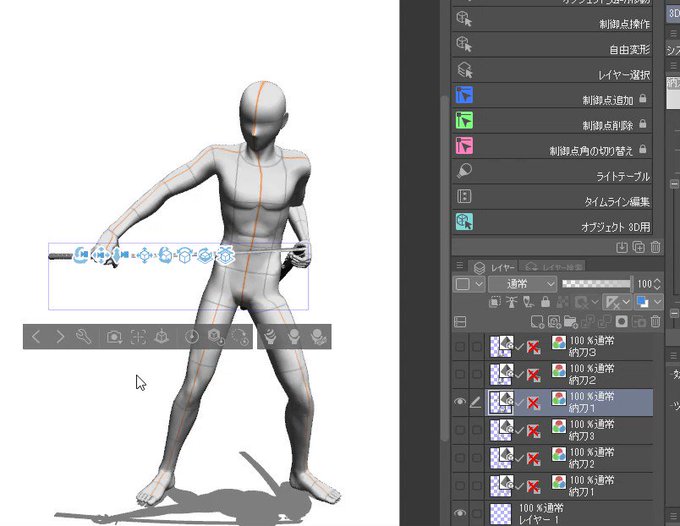This screenshot has width=680, height=526.
Task: Click the previous 3D object arrow
Action: pos(36,337)
